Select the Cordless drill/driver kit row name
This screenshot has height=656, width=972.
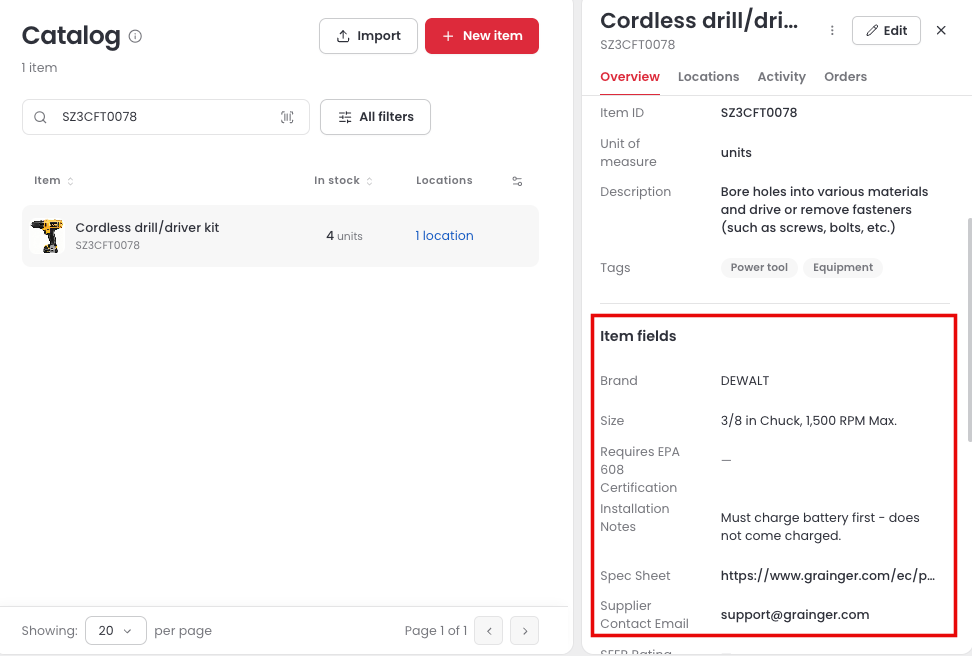coord(147,228)
